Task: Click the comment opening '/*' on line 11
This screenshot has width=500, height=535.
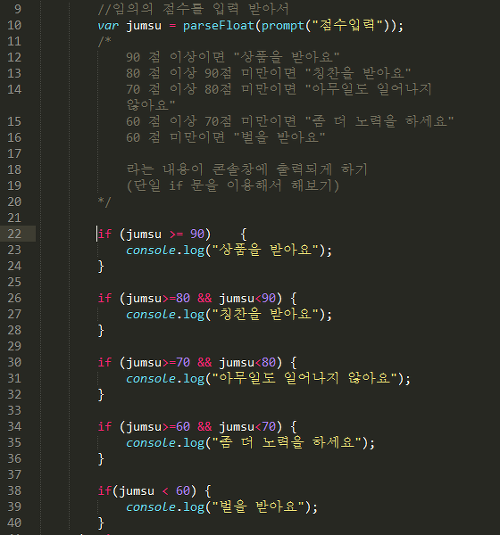Action: (x=104, y=41)
